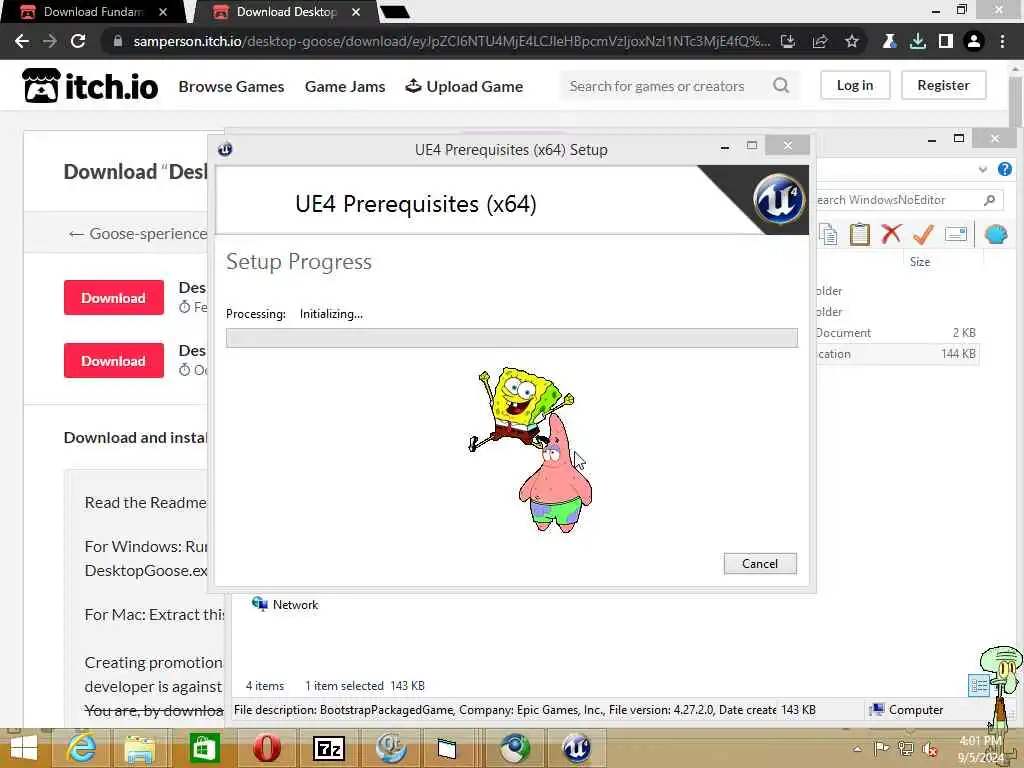Open the taskbar clock showing 4:01 PM
The image size is (1024, 768).
[x=980, y=749]
